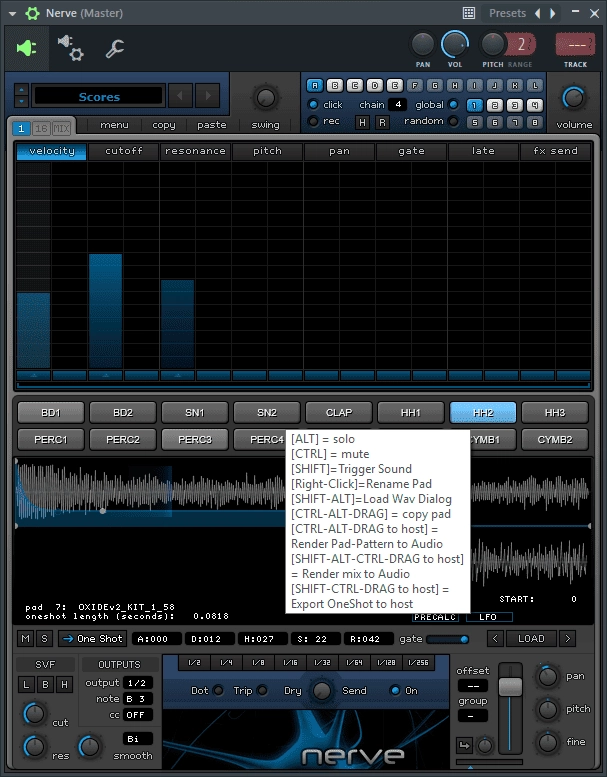Image resolution: width=607 pixels, height=777 pixels.
Task: Select the velocity lane tab
Action: 52,151
